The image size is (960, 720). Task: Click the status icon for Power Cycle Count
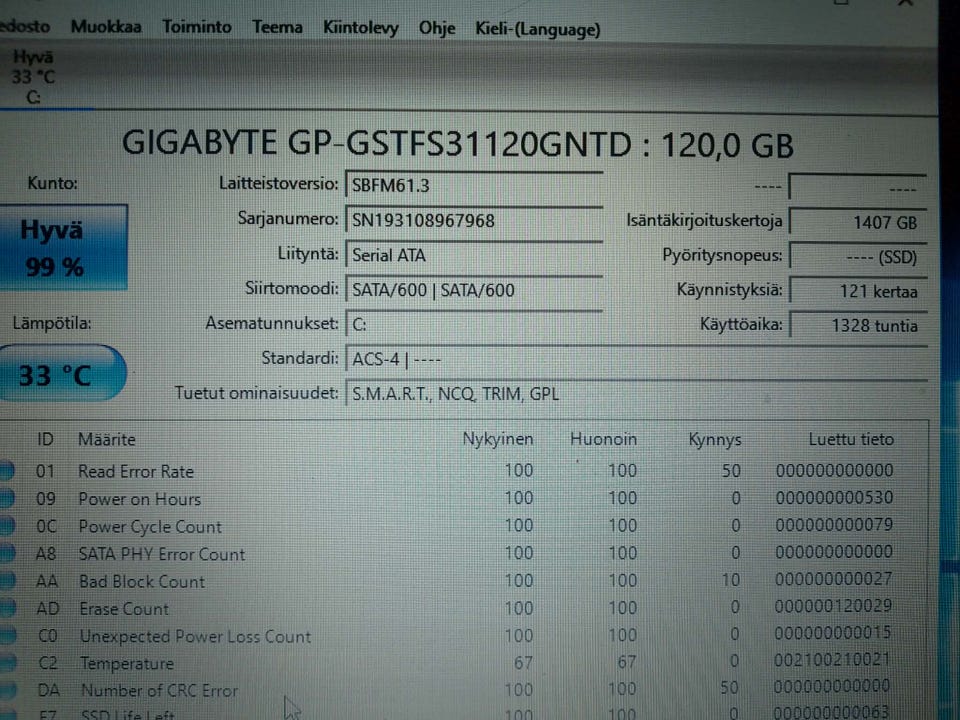(x=7, y=526)
